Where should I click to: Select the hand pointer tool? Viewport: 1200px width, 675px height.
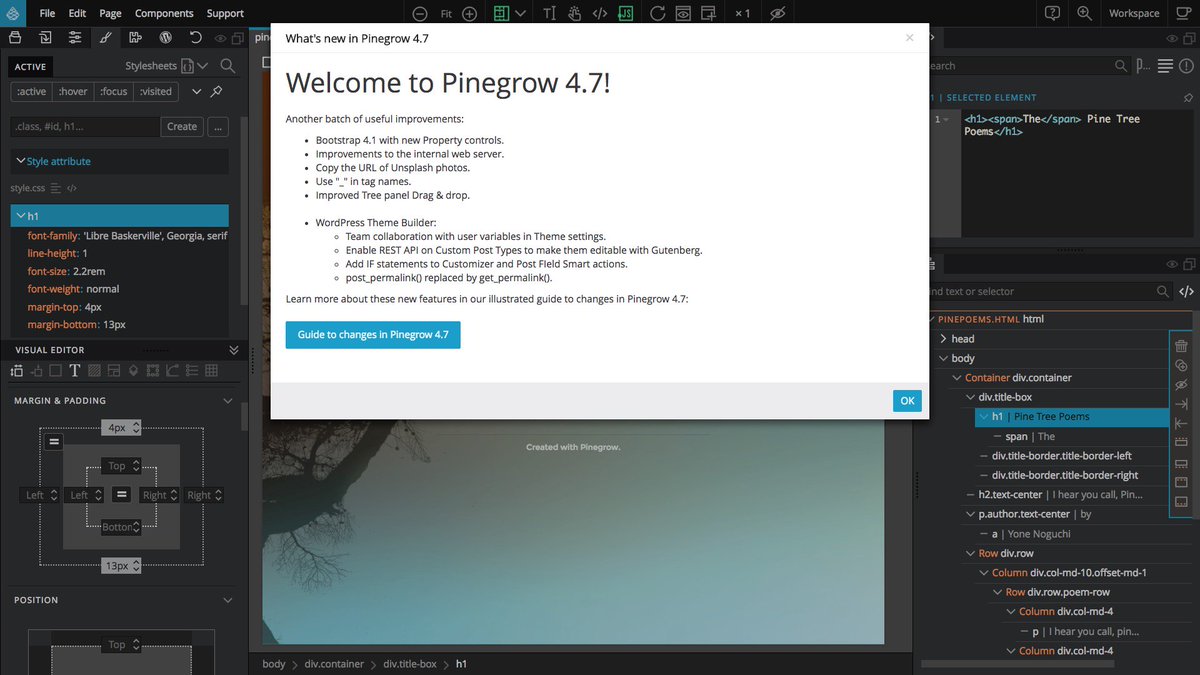tap(575, 14)
